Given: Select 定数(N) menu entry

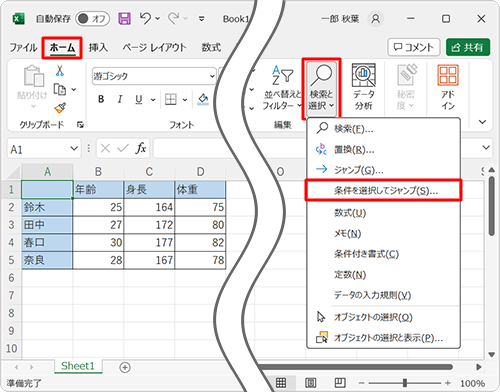Looking at the screenshot, I should tap(383, 275).
